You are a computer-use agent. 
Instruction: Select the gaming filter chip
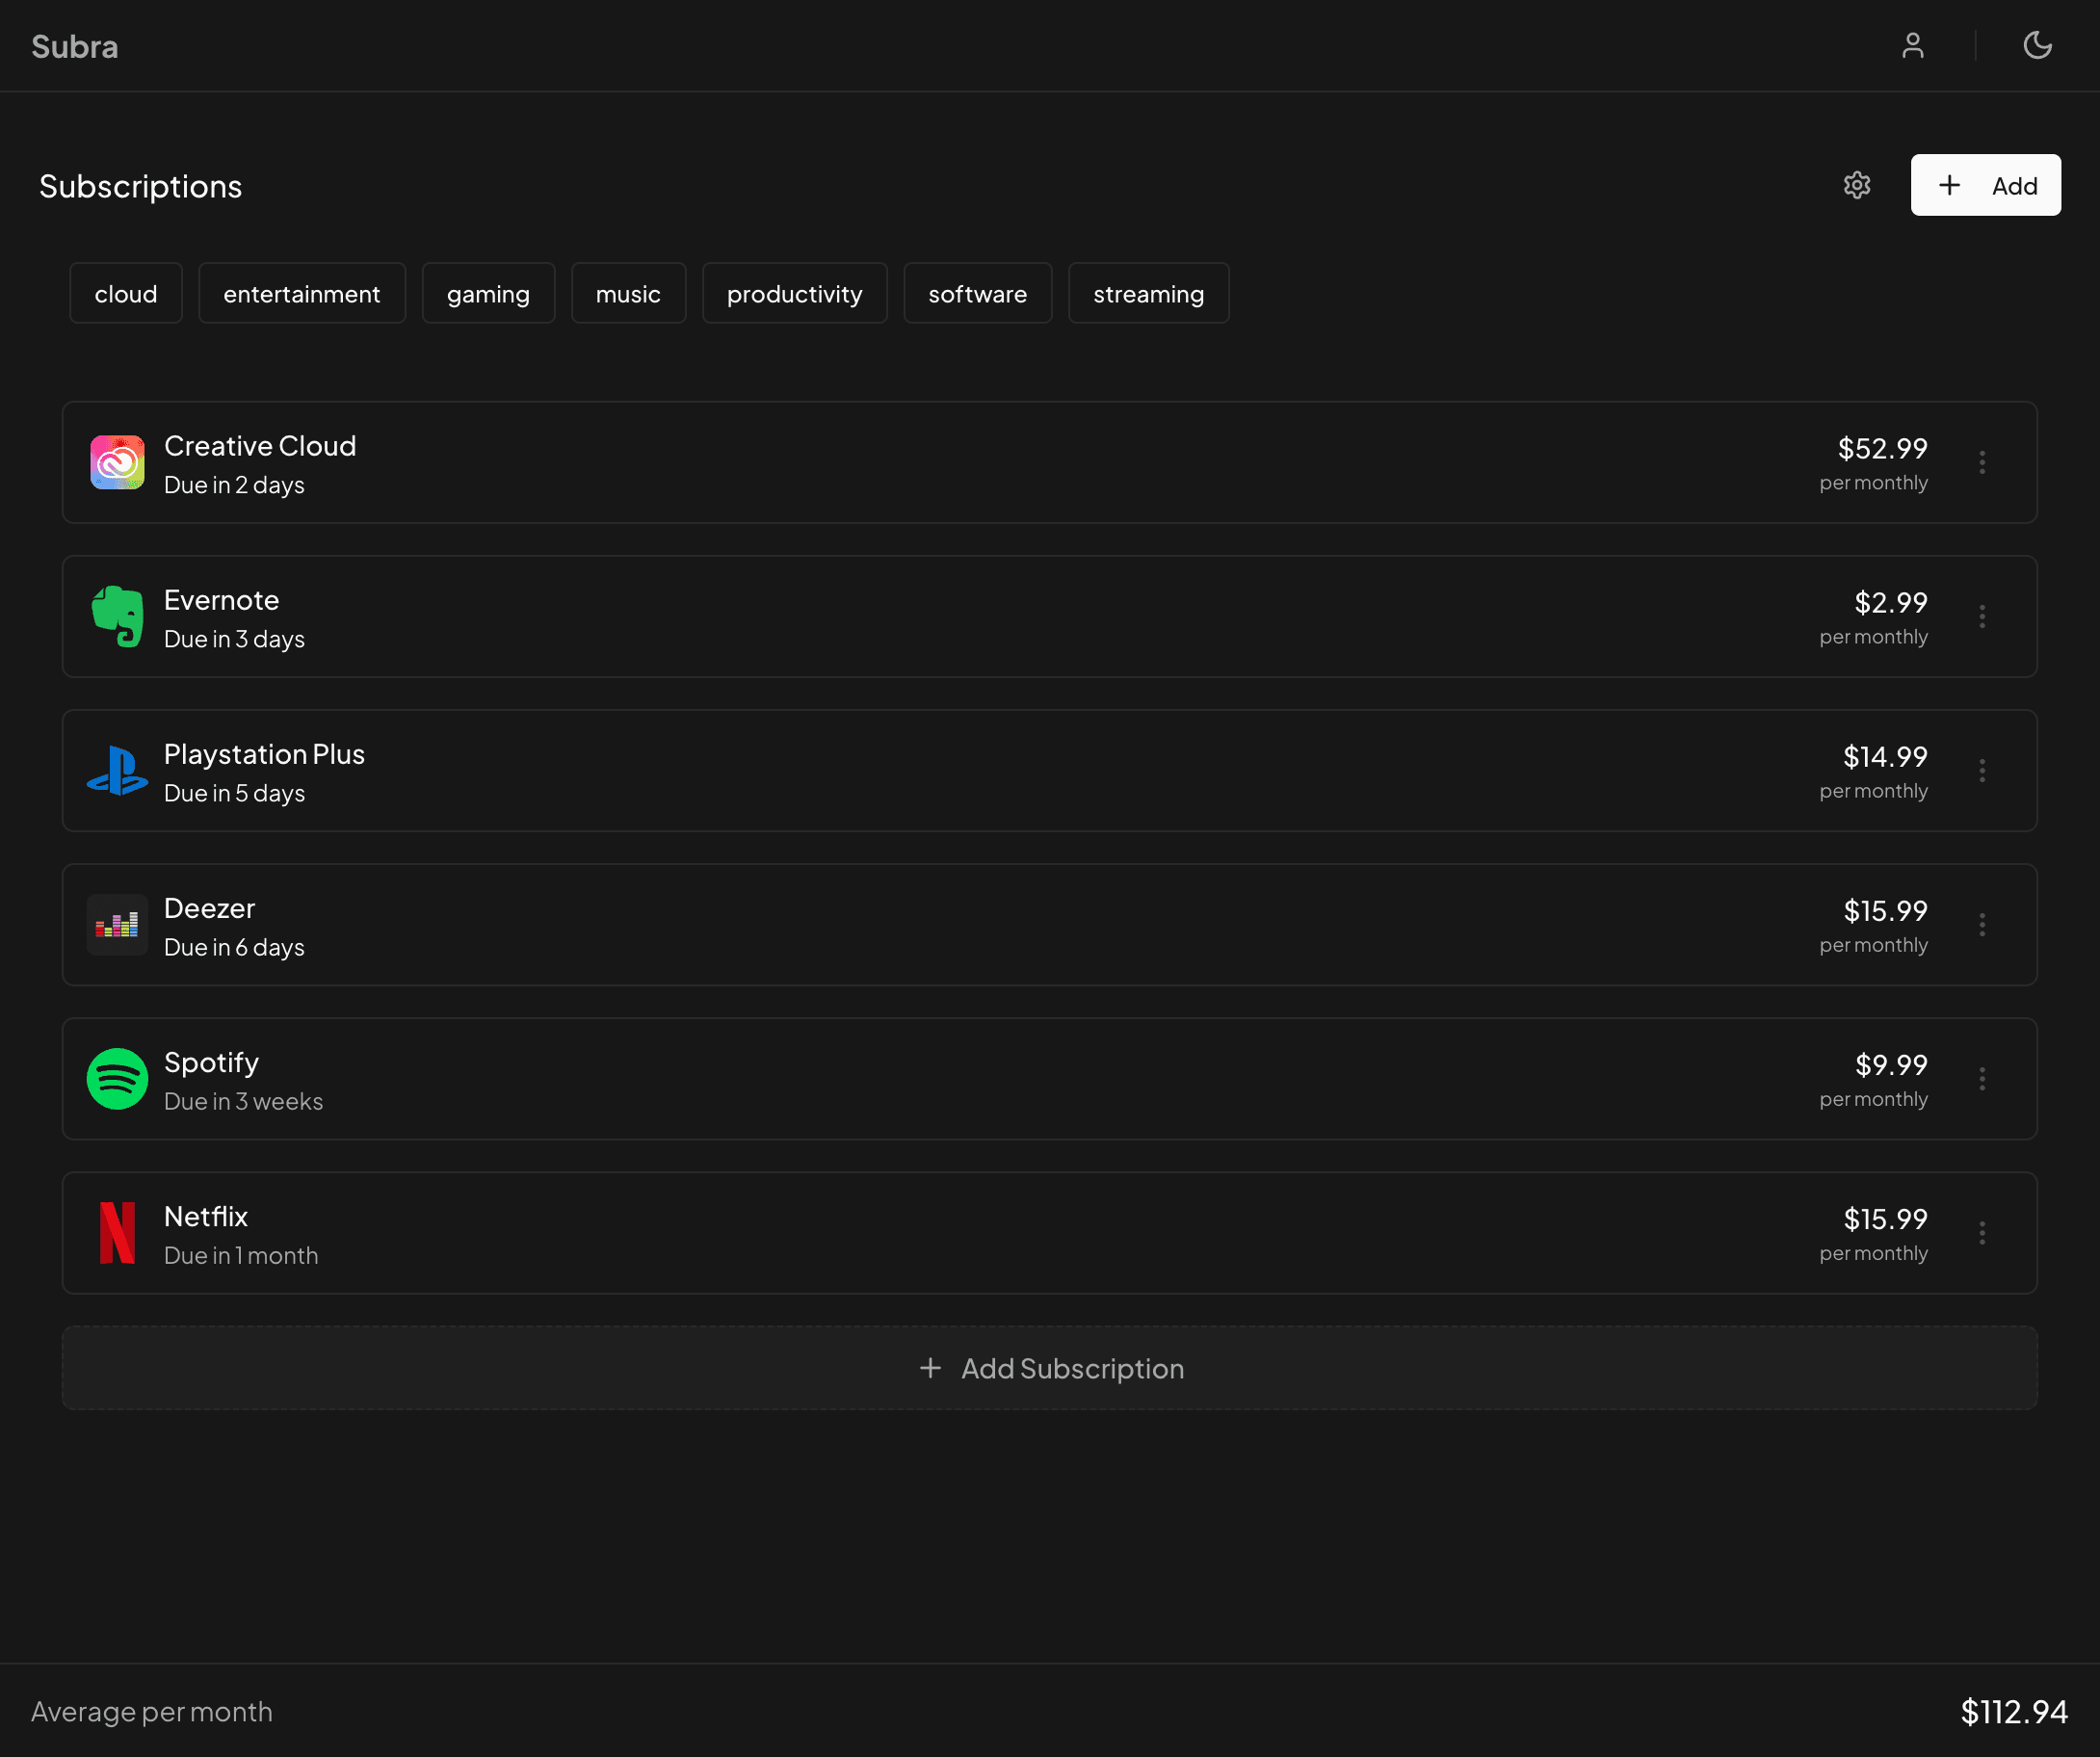tap(488, 294)
